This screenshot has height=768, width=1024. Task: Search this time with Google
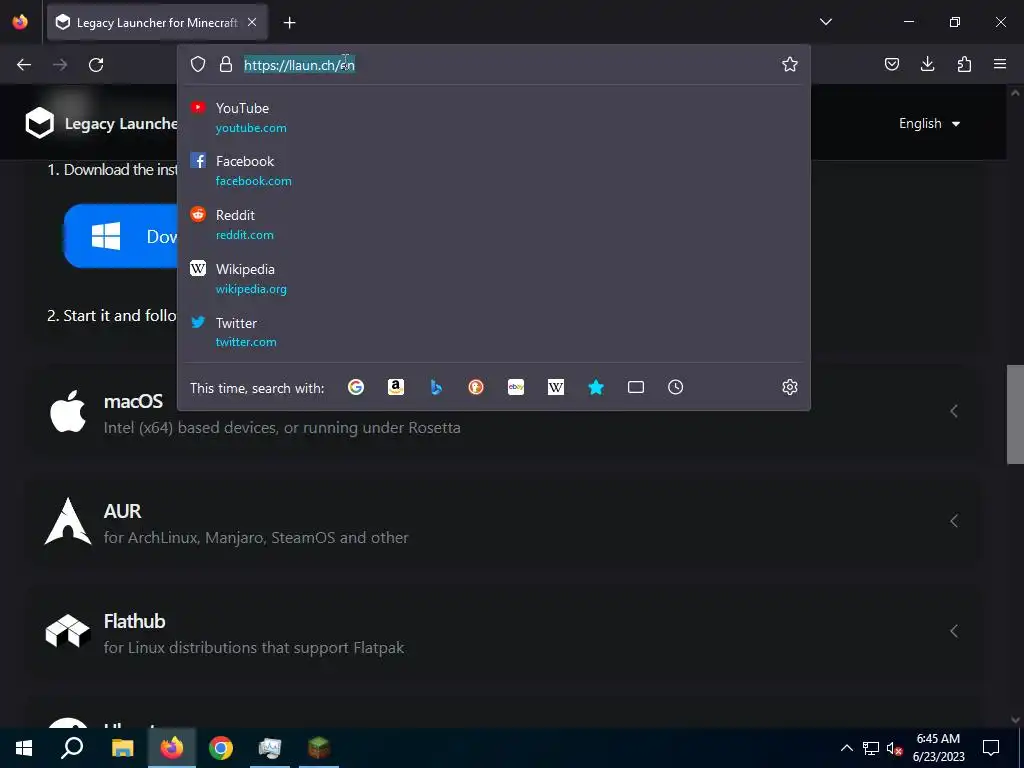tap(356, 387)
